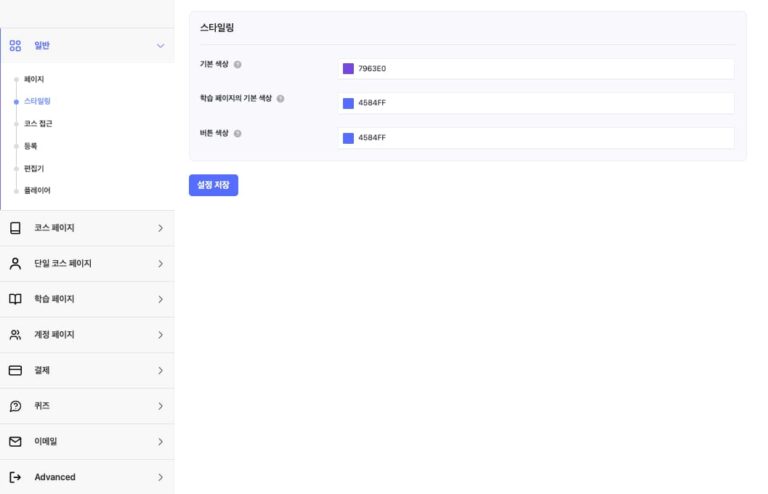Open the 페이지 submenu item

pyautogui.click(x=34, y=79)
